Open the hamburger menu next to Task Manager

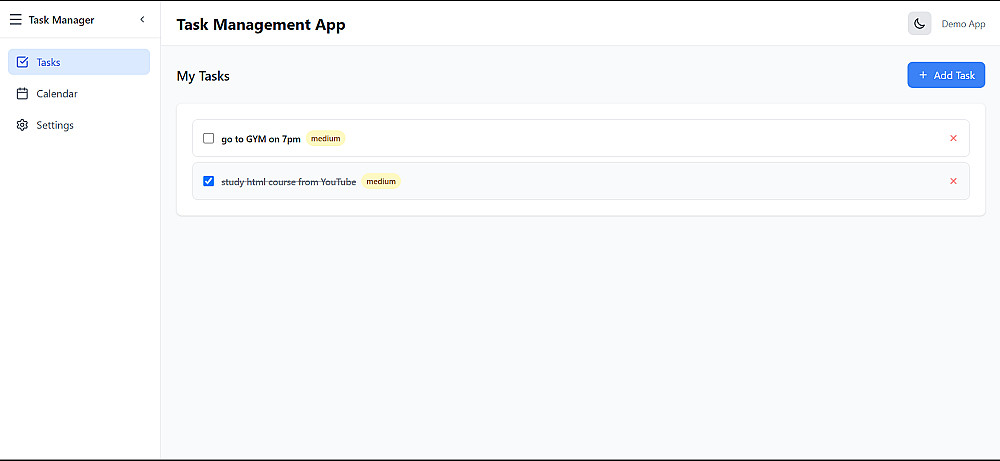click(15, 19)
